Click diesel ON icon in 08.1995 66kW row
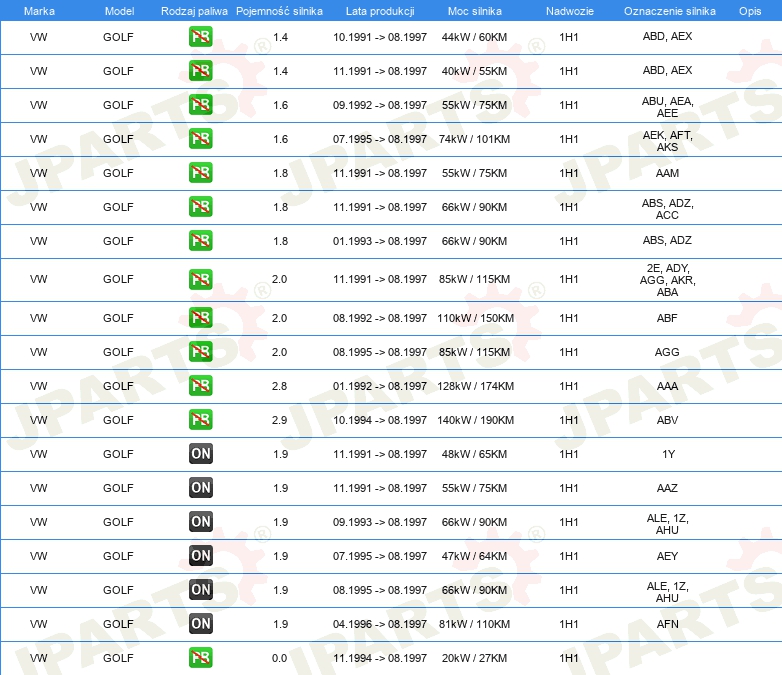This screenshot has height=675, width=782. [x=200, y=589]
